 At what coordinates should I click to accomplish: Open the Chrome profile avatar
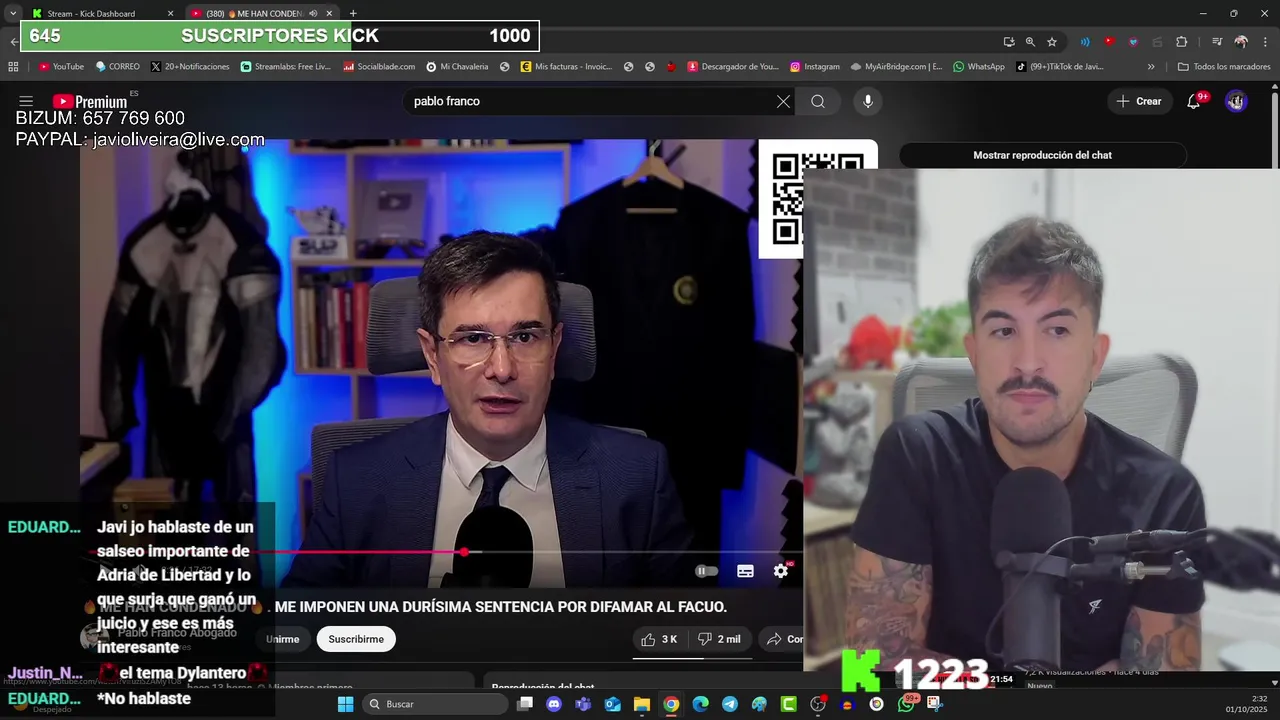pyautogui.click(x=1241, y=42)
